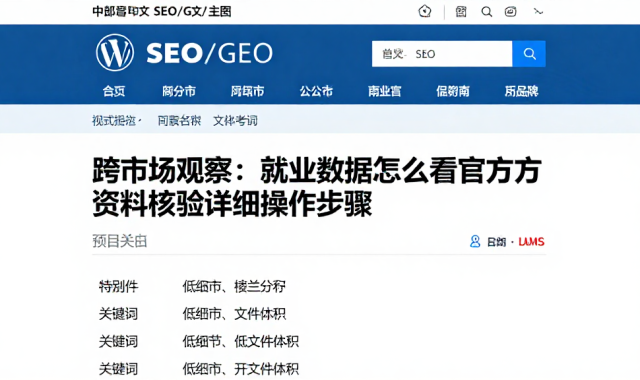Open the second nav item ending 分市

coord(179,91)
